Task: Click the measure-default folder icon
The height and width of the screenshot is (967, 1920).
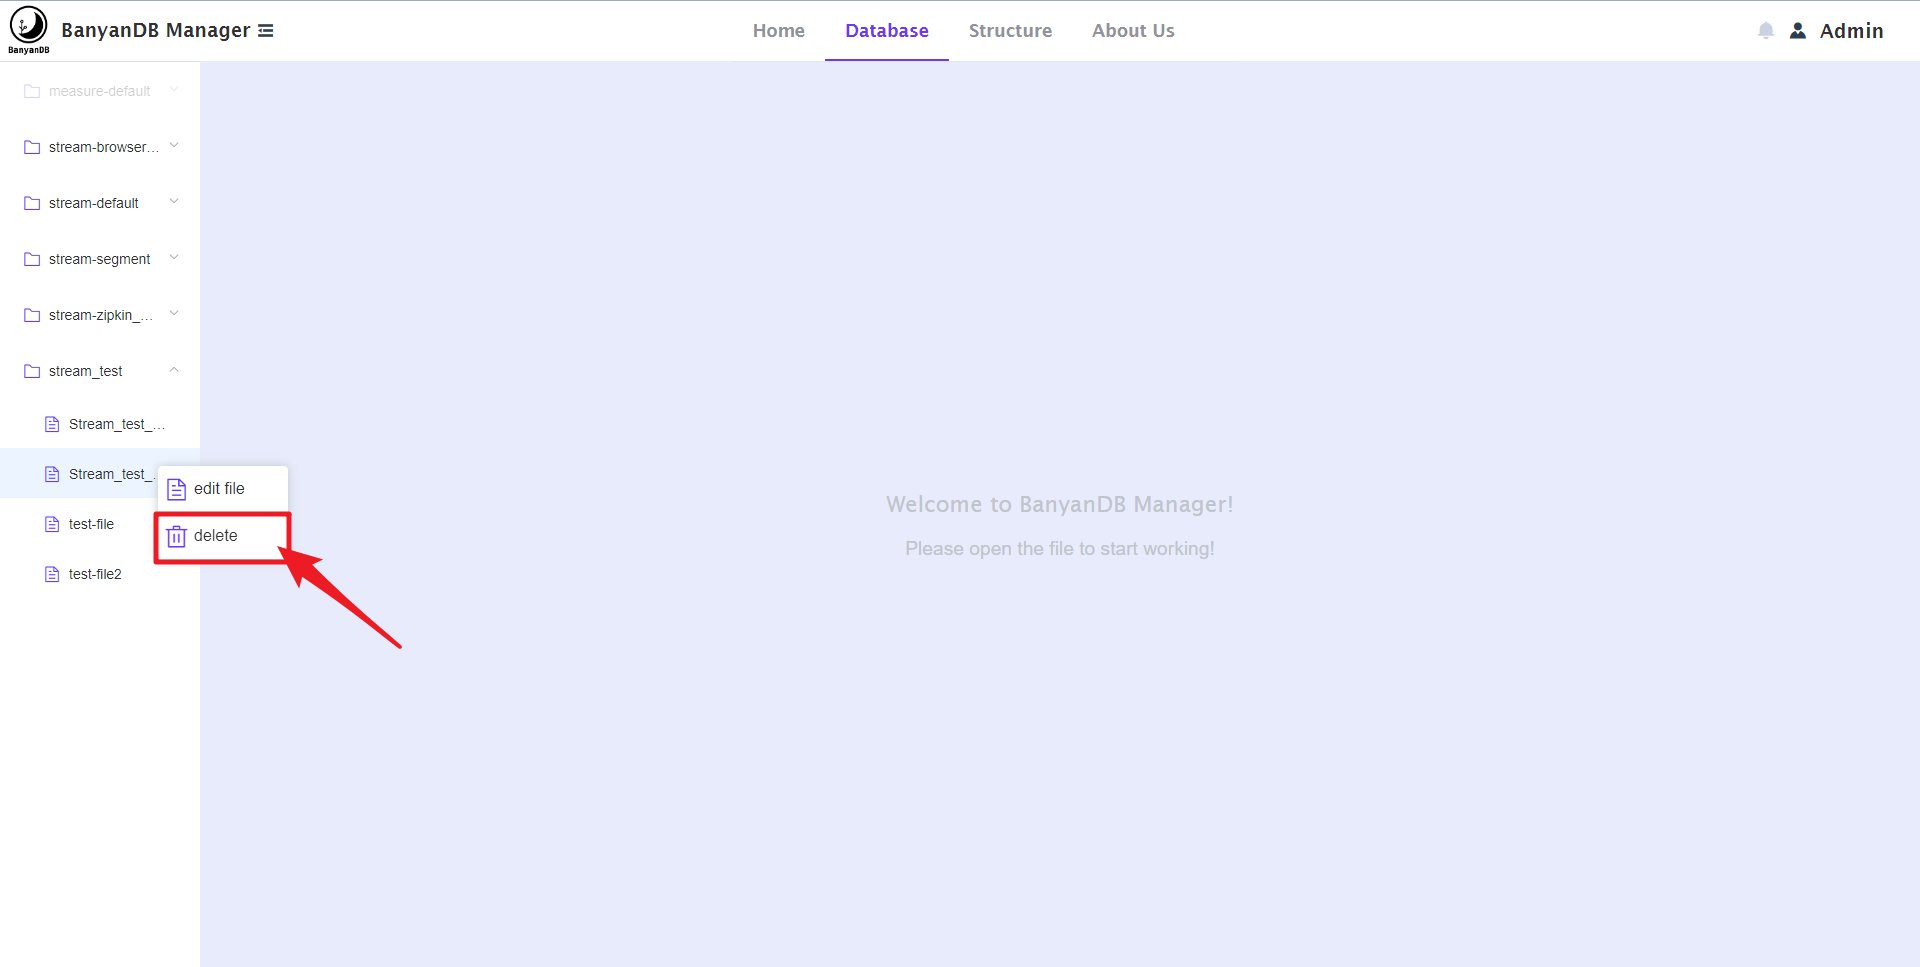Action: pyautogui.click(x=32, y=91)
